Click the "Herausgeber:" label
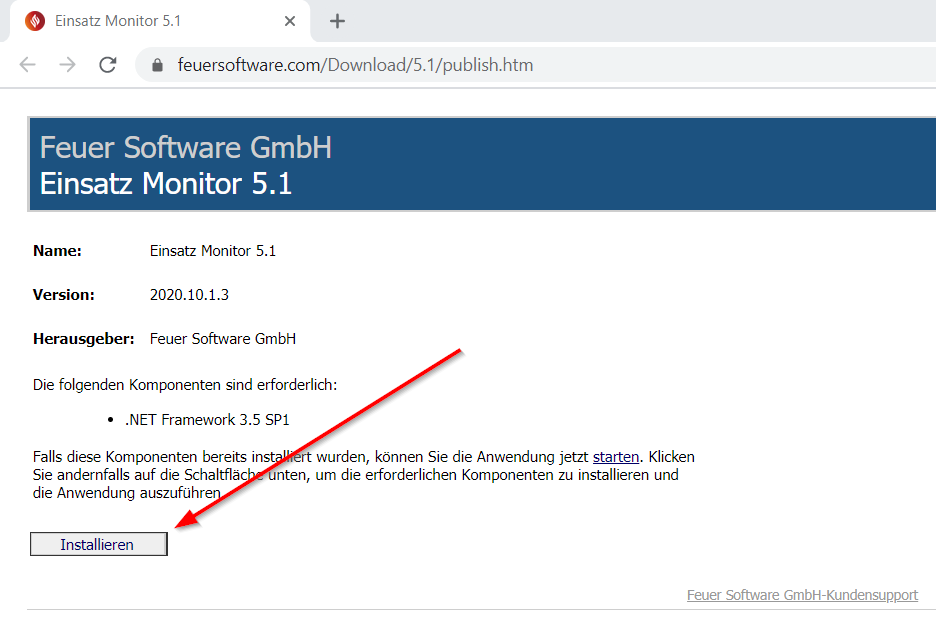Image resolution: width=936 pixels, height=617 pixels. tap(84, 339)
